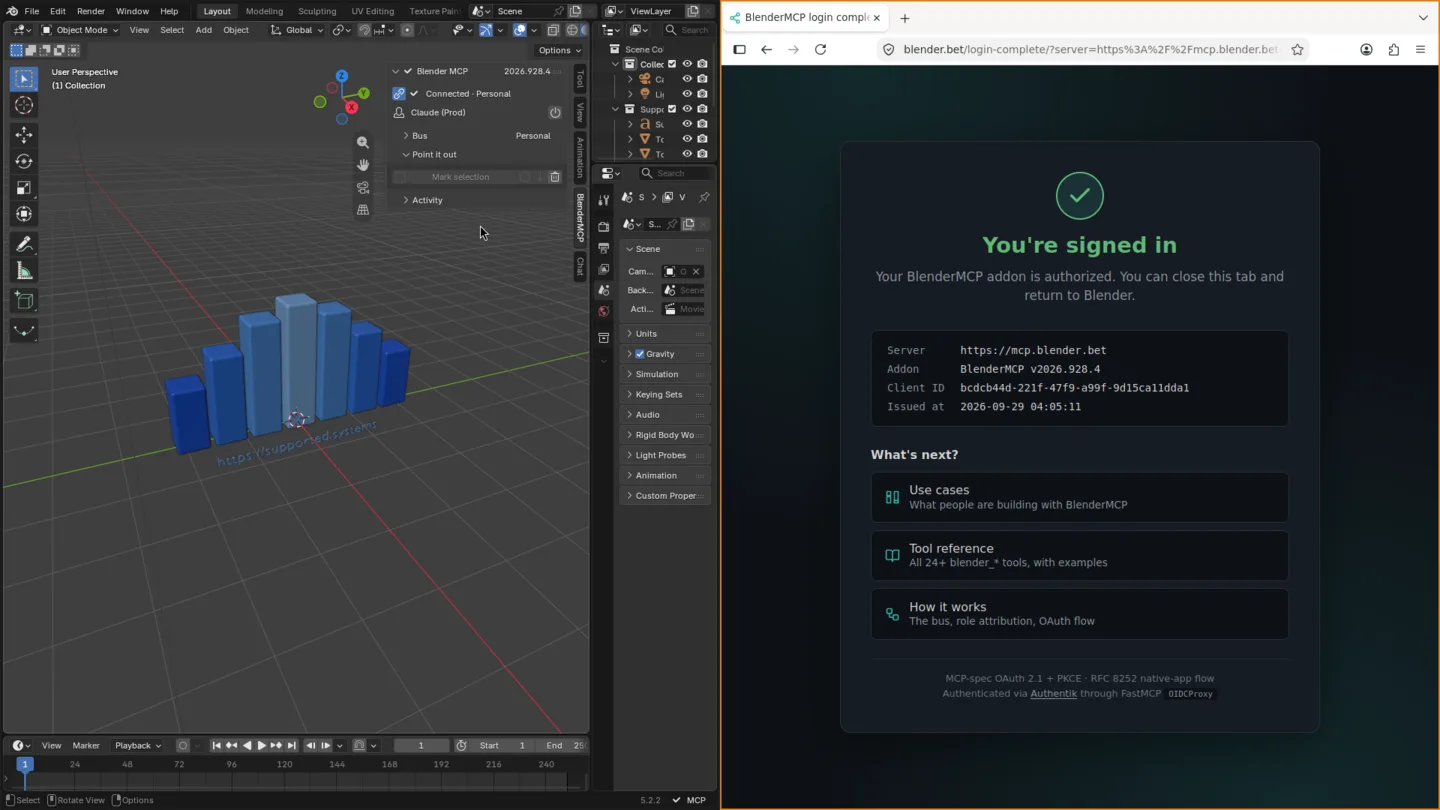Select the 3D Cursor tool
The image size is (1440, 810).
point(24,105)
